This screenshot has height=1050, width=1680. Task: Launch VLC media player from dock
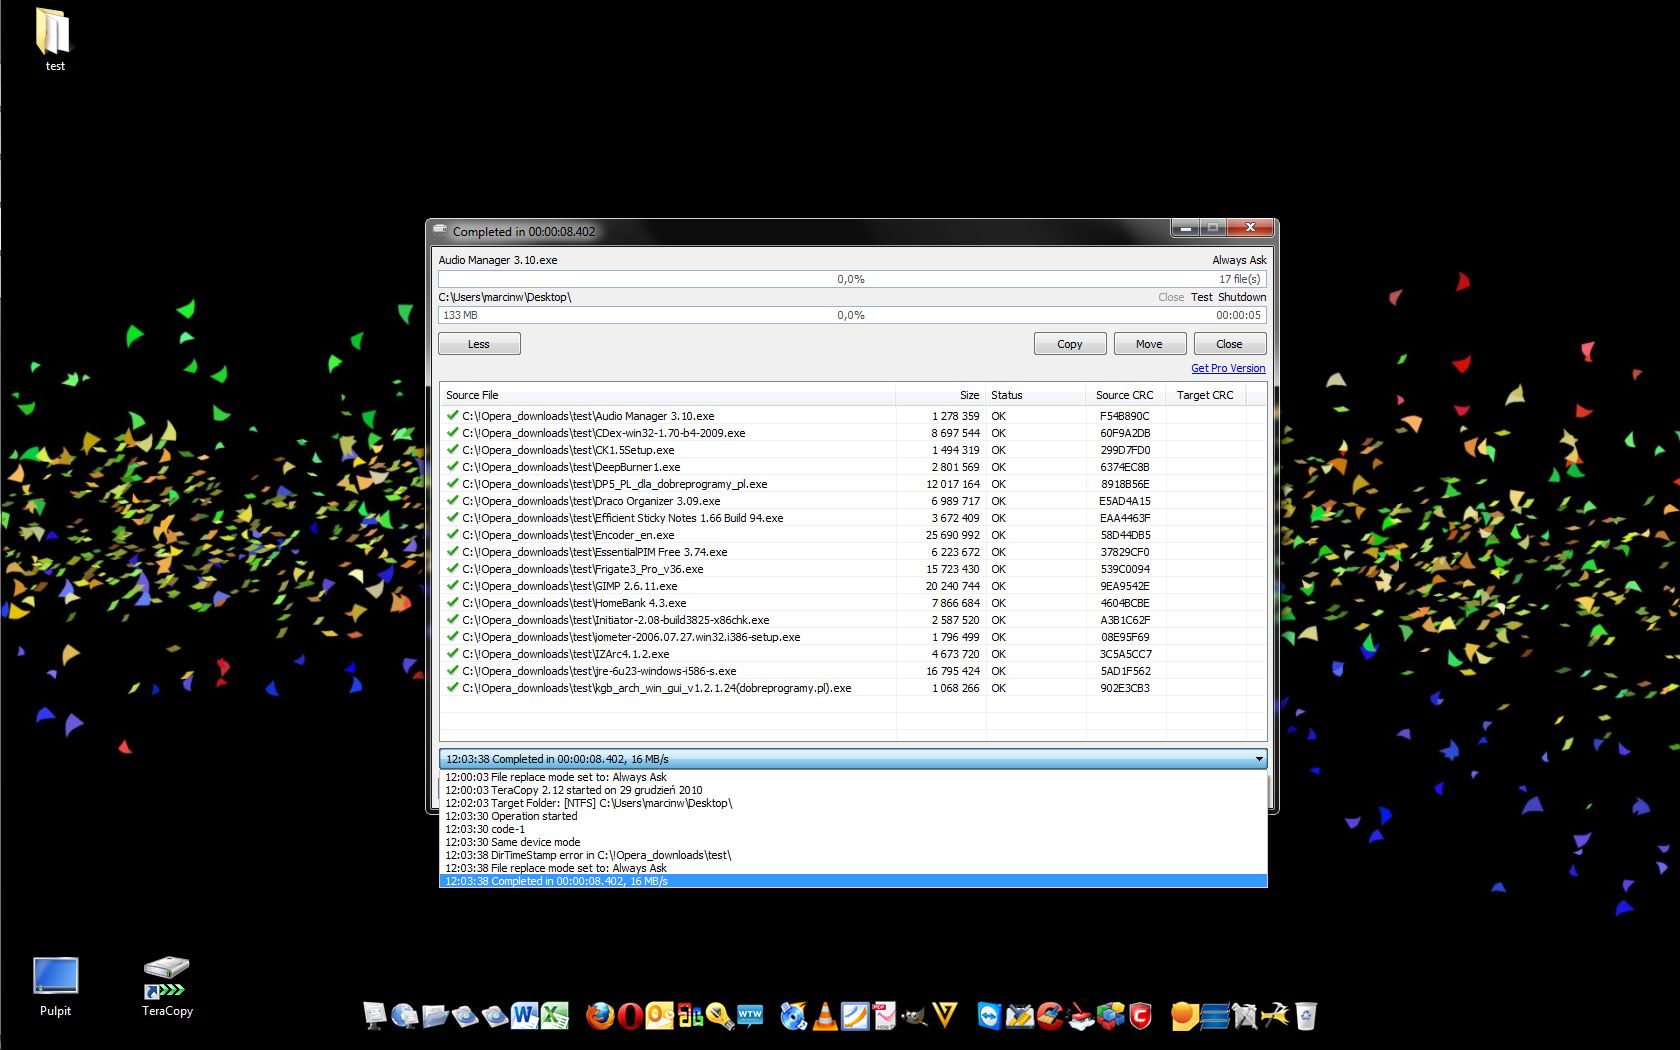(825, 1016)
